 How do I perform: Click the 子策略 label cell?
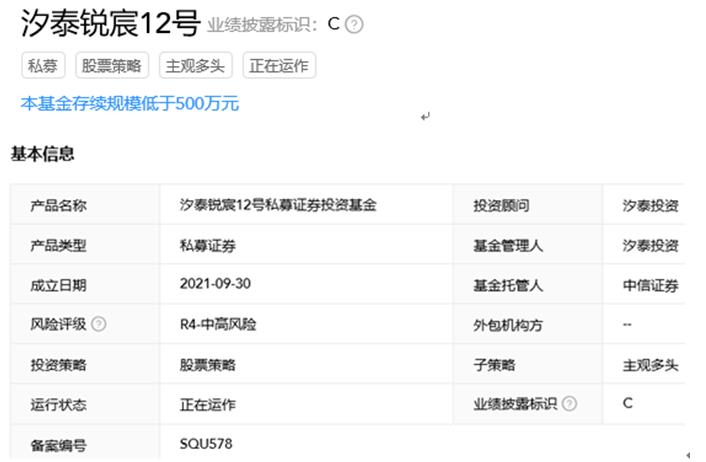(x=527, y=364)
